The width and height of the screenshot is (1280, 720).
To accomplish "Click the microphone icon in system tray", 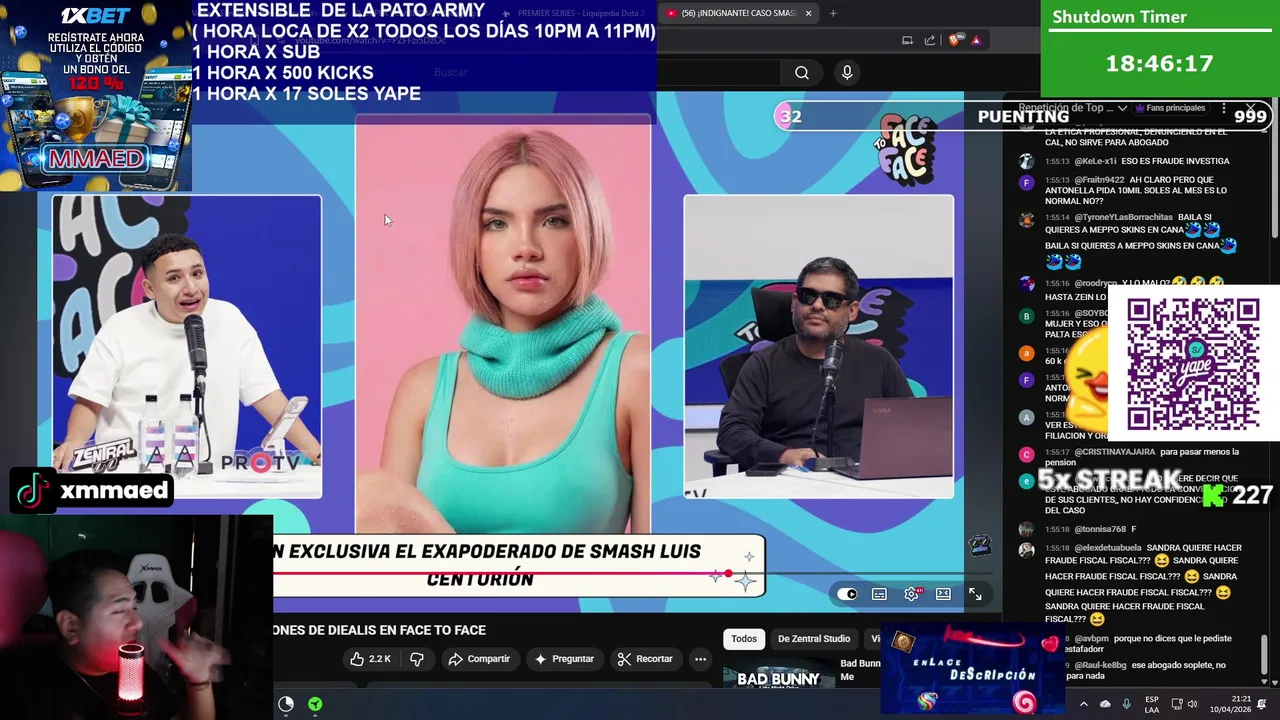I will 1127,704.
